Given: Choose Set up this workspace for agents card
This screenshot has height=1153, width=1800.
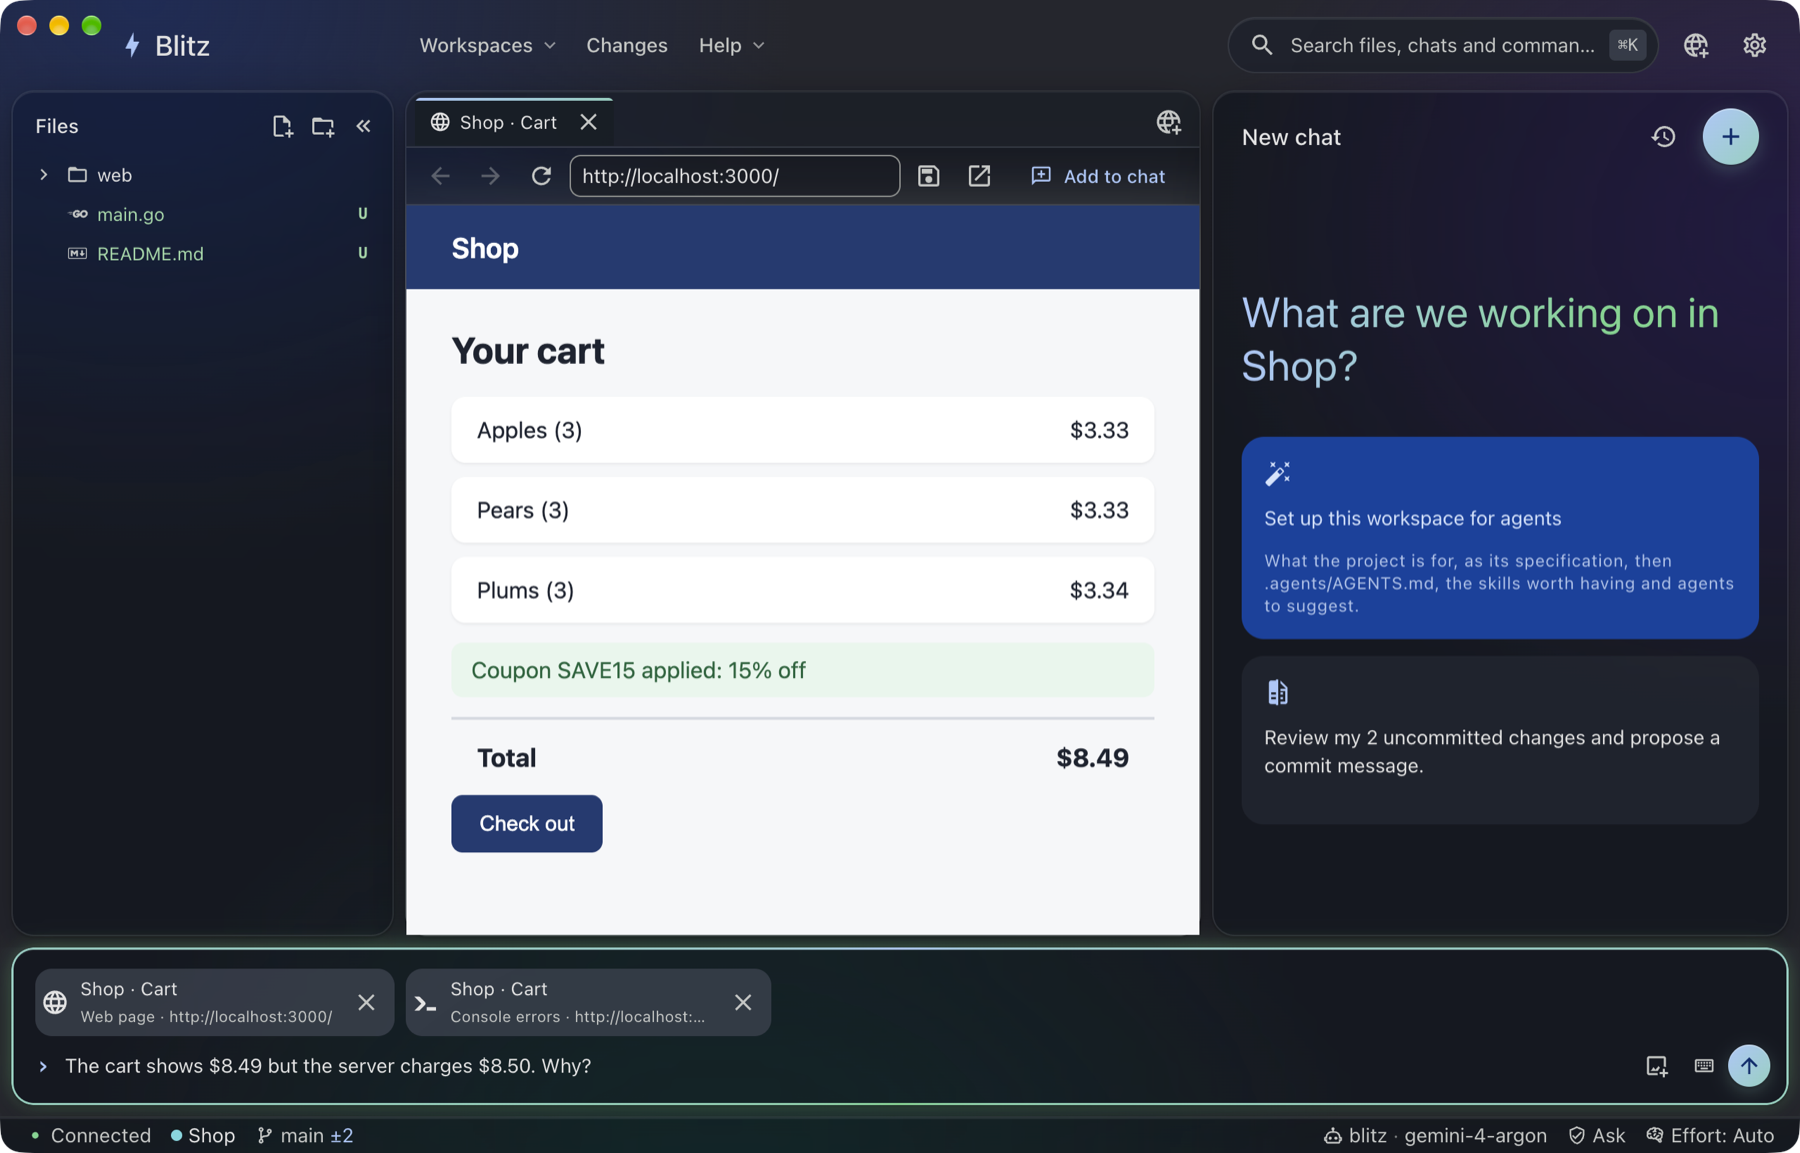Looking at the screenshot, I should click(x=1499, y=537).
